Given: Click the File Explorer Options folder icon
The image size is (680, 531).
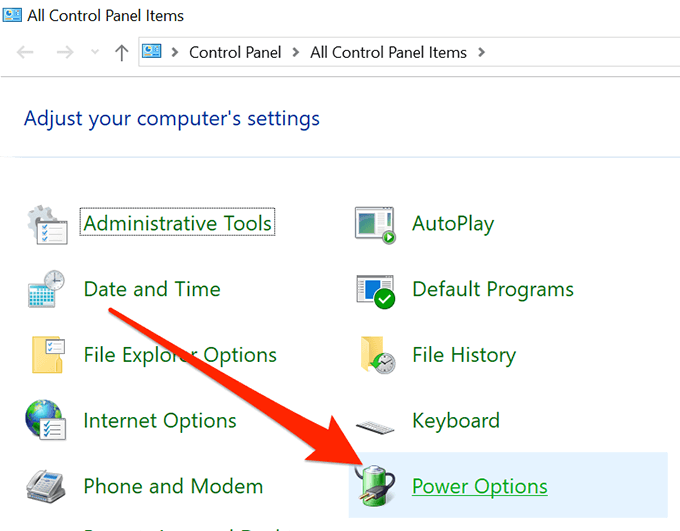Looking at the screenshot, I should pos(47,356).
